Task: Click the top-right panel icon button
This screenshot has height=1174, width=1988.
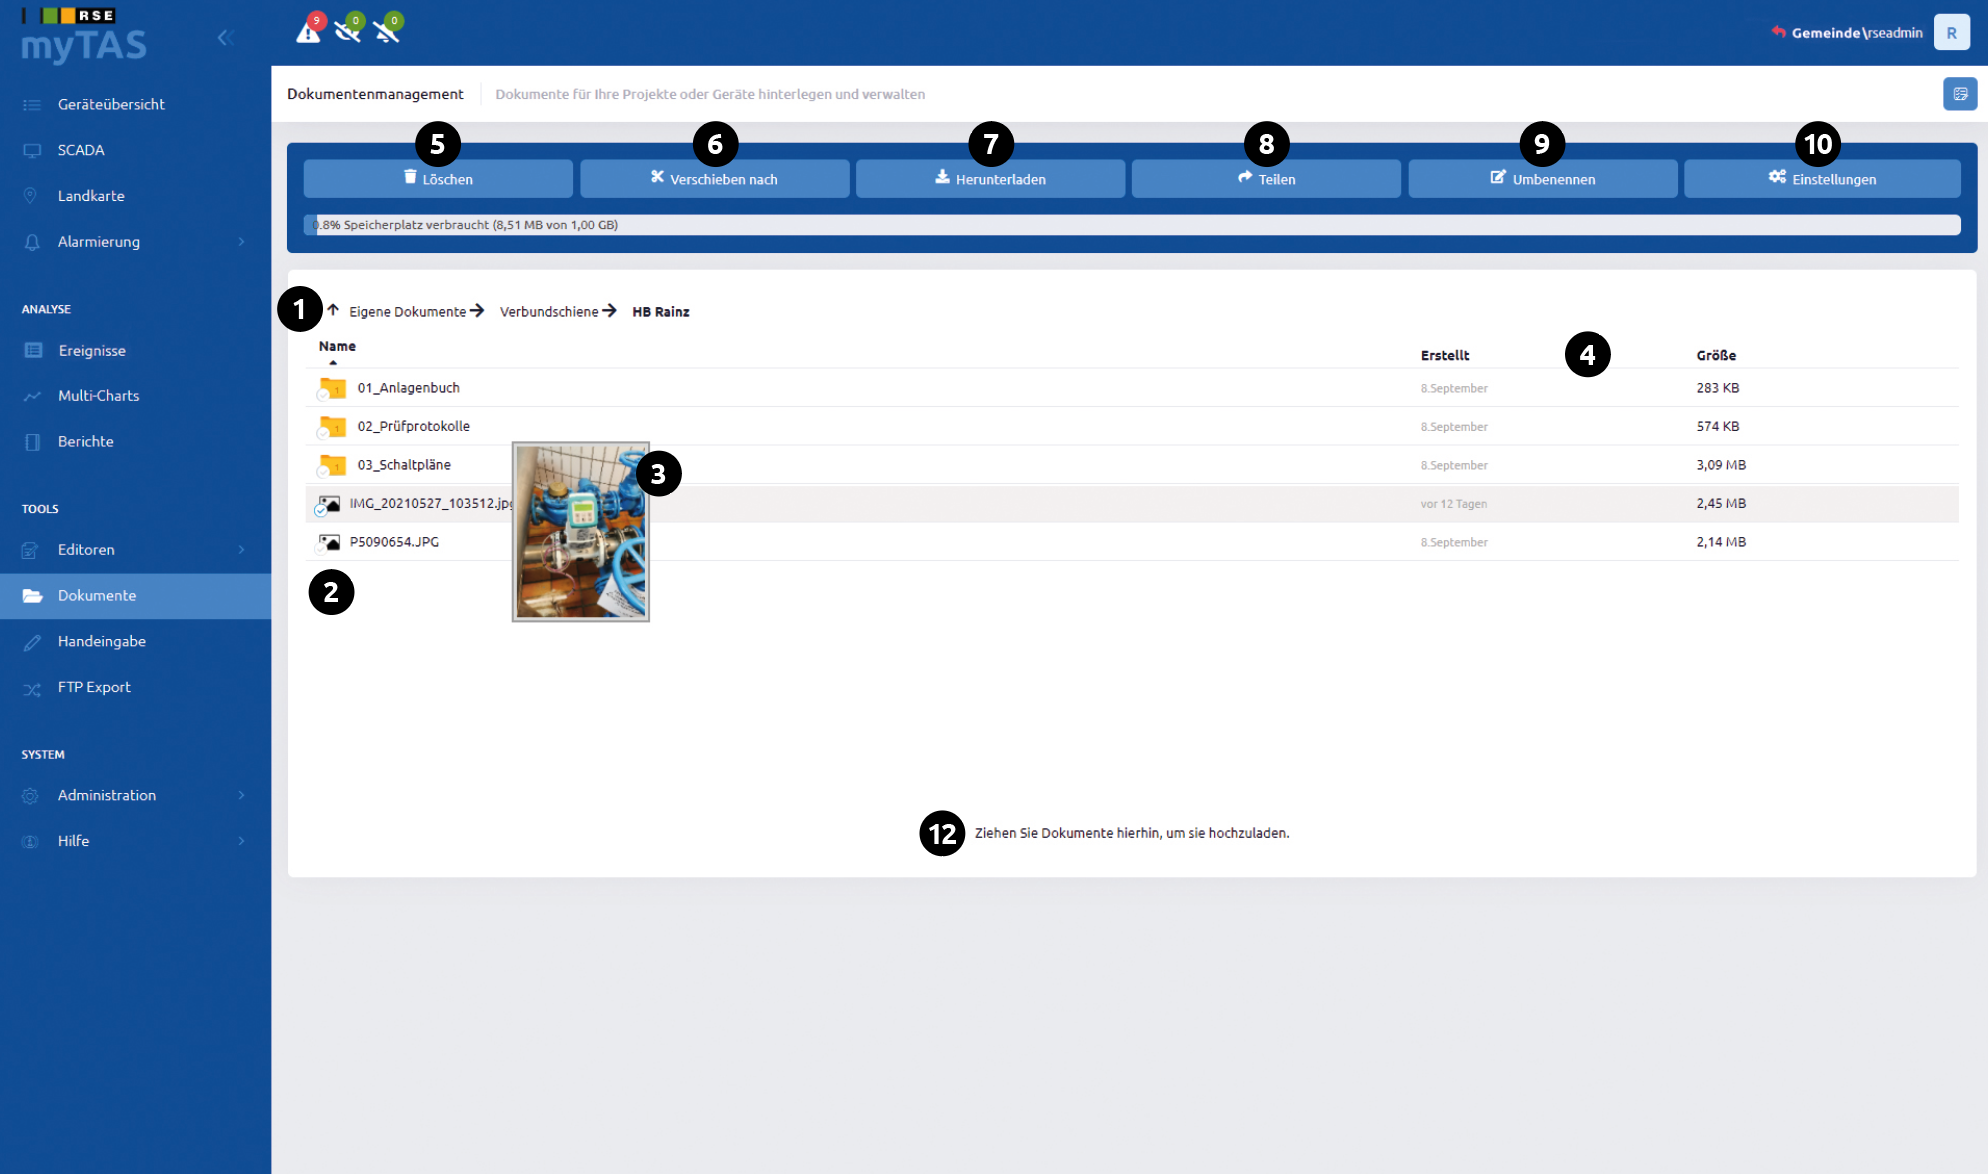Action: point(1960,94)
